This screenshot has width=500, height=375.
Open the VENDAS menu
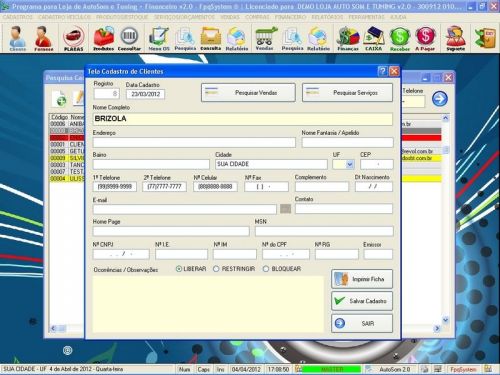pyautogui.click(x=230, y=17)
